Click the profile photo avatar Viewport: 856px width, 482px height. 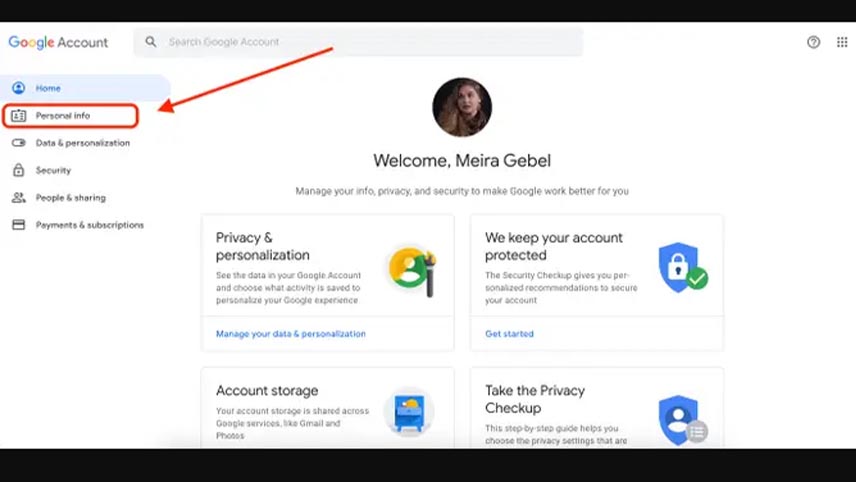pyautogui.click(x=462, y=107)
